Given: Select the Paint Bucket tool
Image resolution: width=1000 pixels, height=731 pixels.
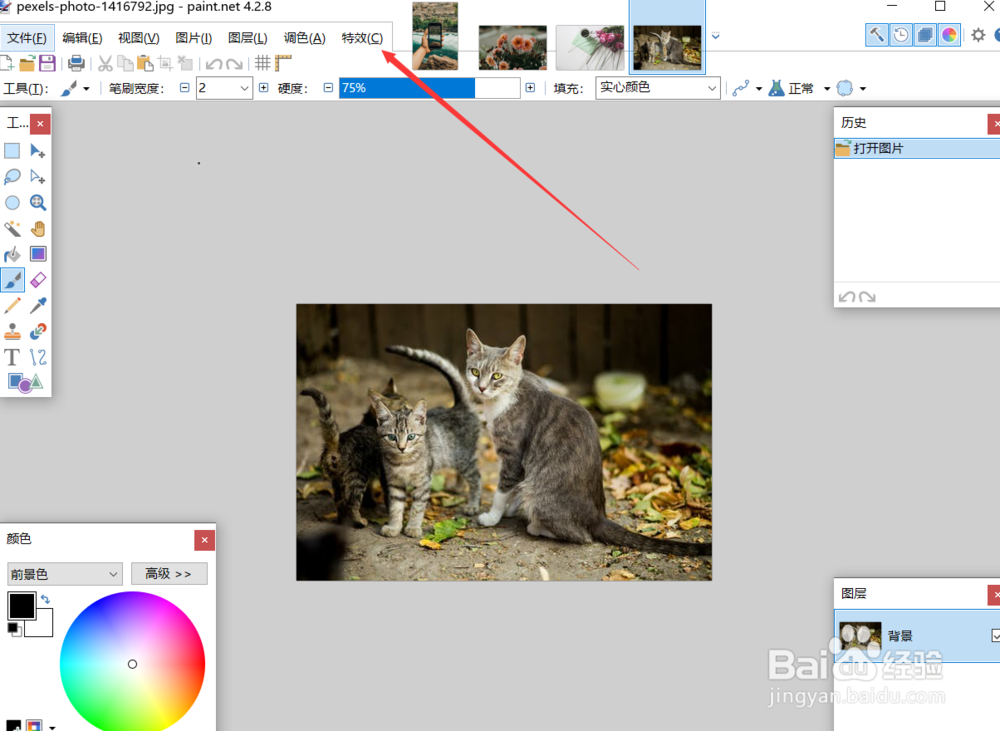Looking at the screenshot, I should click(12, 255).
